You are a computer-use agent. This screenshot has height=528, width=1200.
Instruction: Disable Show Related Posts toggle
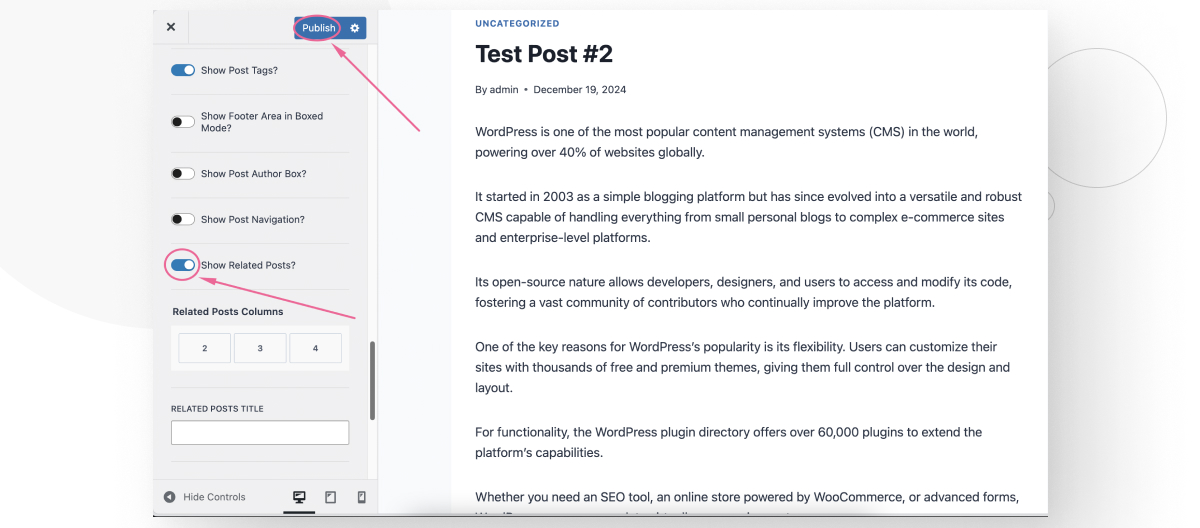coord(183,265)
